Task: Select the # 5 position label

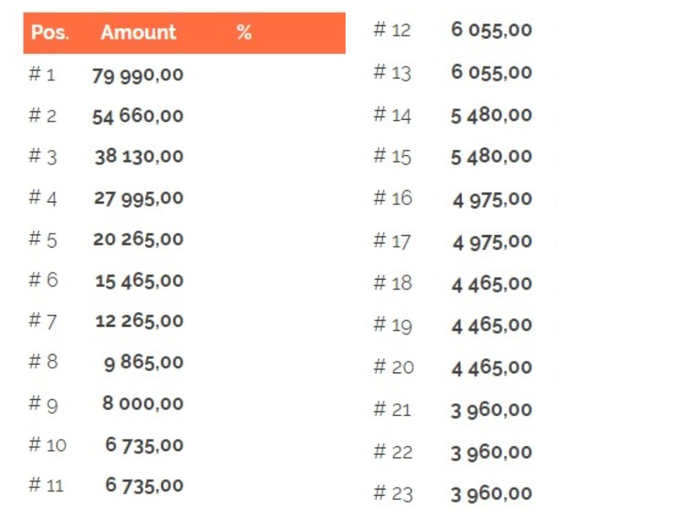Action: (43, 239)
